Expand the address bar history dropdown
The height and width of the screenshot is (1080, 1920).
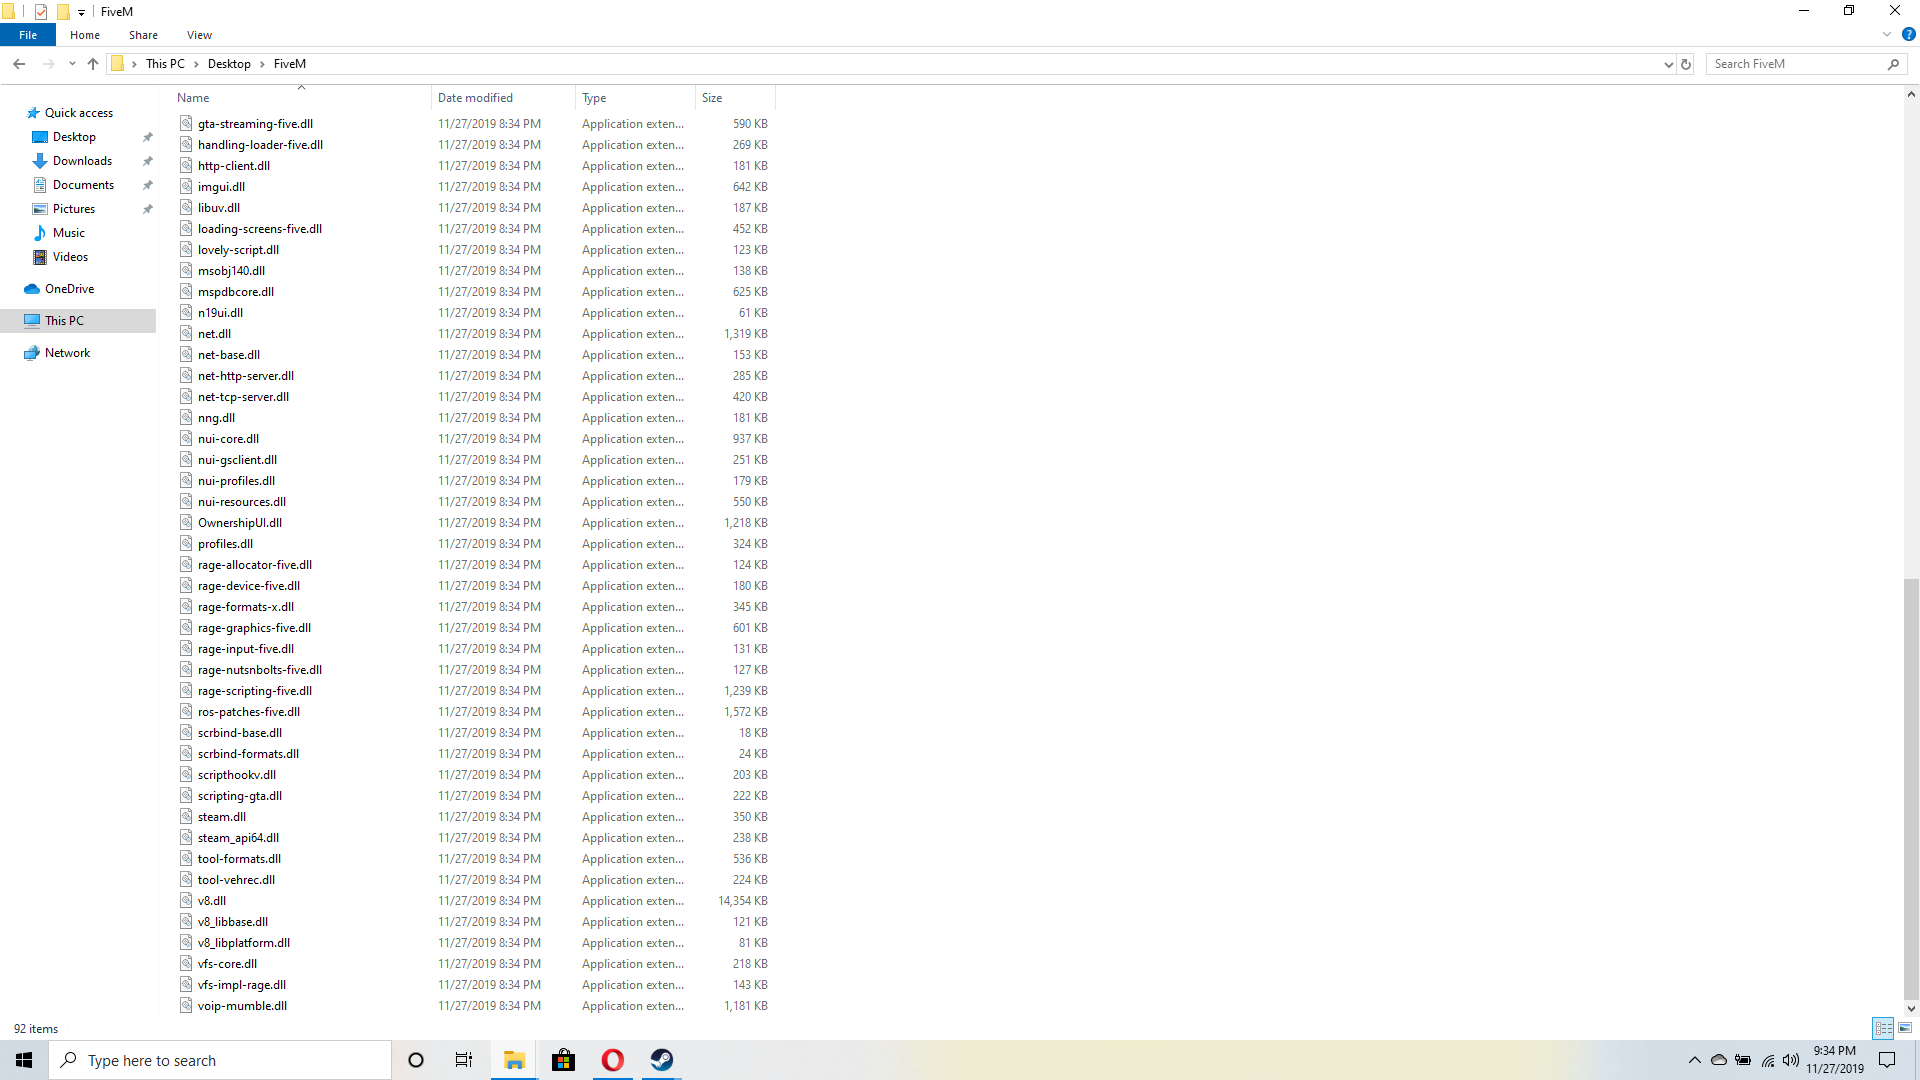[x=1668, y=64]
